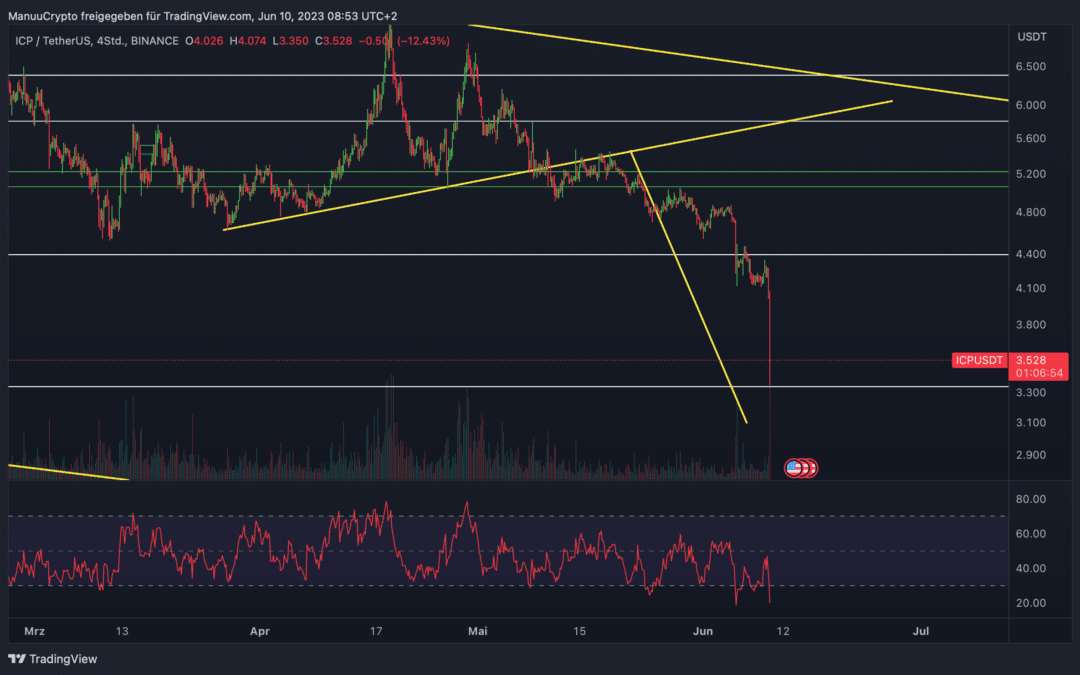The image size is (1080, 675).
Task: Select the Mai date on time axis
Action: click(x=477, y=631)
